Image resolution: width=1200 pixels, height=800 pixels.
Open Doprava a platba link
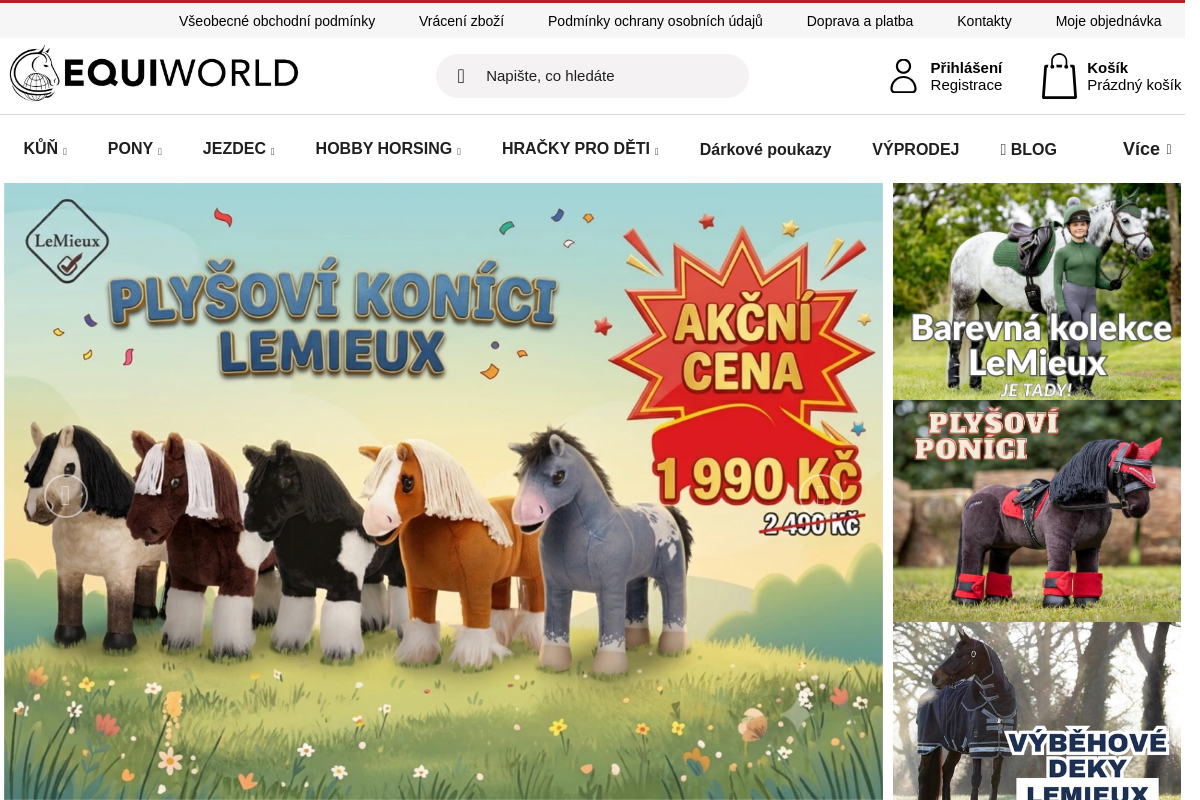(x=860, y=21)
